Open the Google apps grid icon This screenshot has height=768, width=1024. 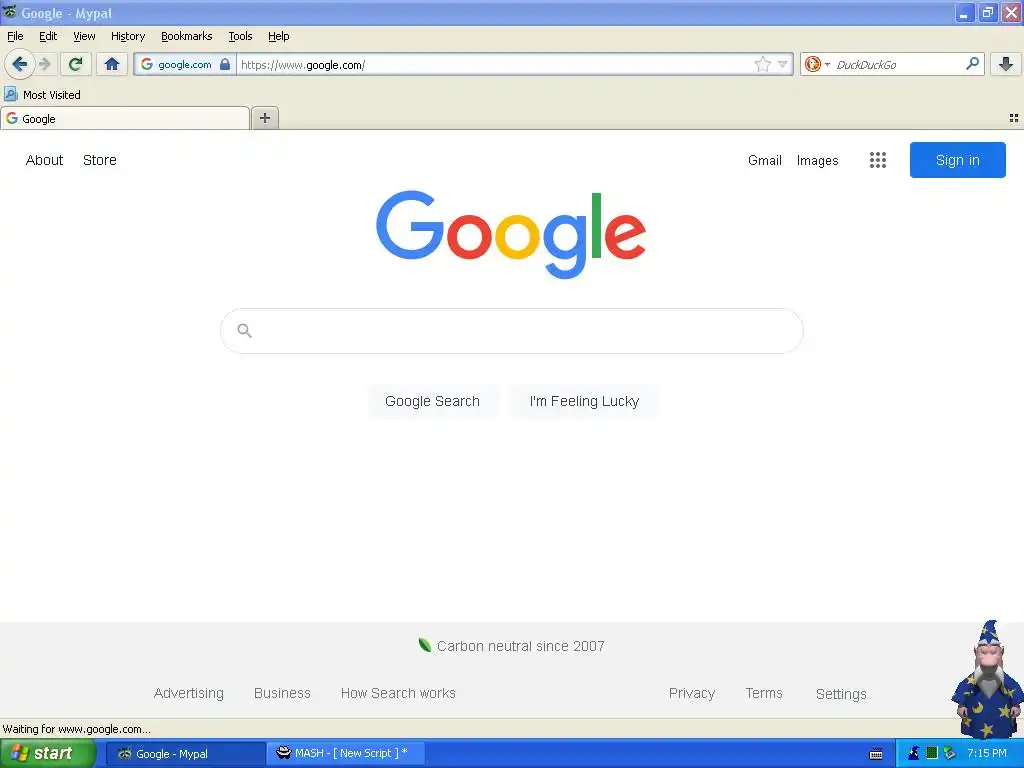click(878, 160)
